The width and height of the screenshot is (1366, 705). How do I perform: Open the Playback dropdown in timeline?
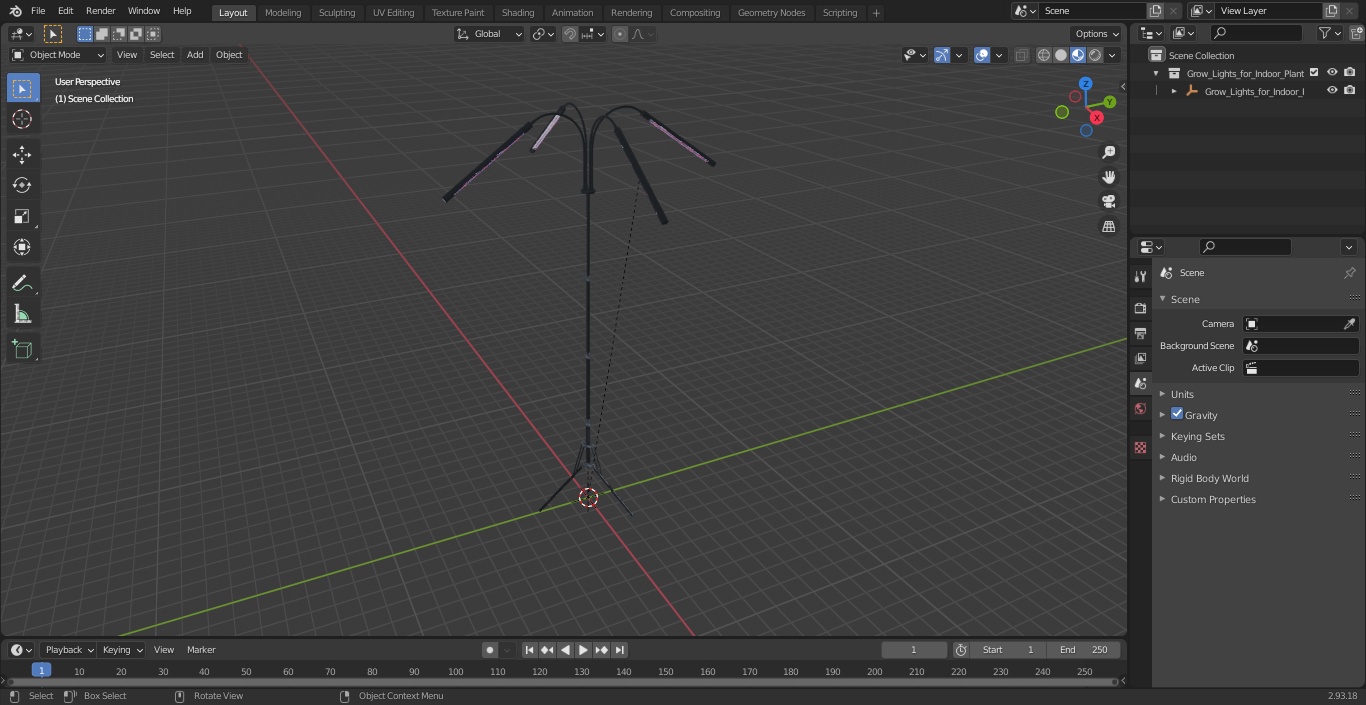tap(69, 650)
